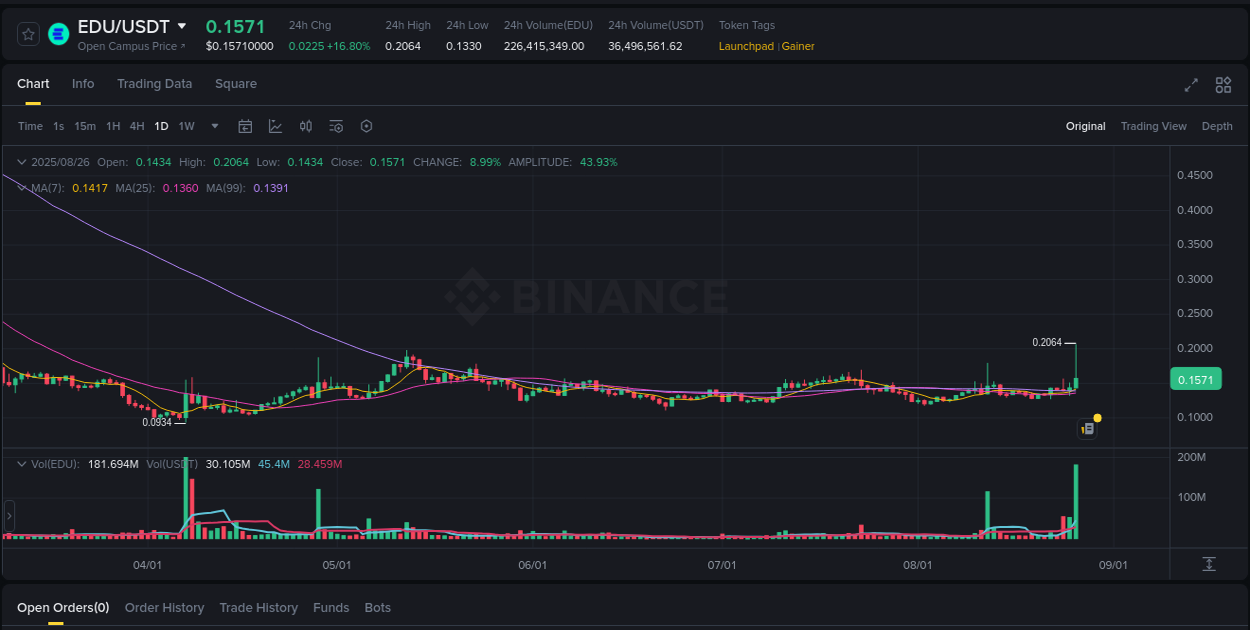
Task: Expand the chart to fullscreen
Action: point(1191,86)
